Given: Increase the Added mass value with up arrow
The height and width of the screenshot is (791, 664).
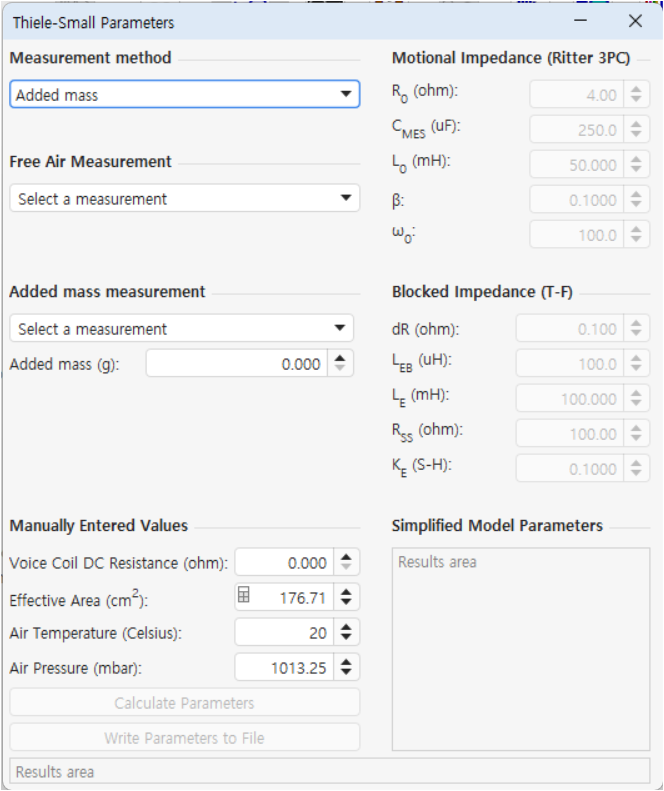Looking at the screenshot, I should coord(341,358).
